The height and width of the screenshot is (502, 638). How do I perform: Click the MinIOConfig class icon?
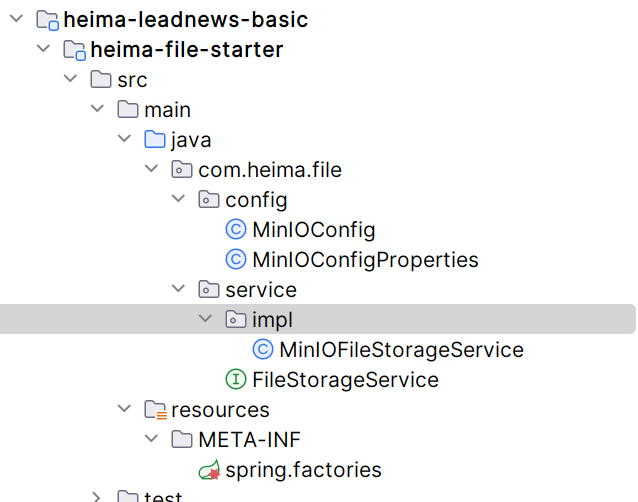click(x=236, y=230)
